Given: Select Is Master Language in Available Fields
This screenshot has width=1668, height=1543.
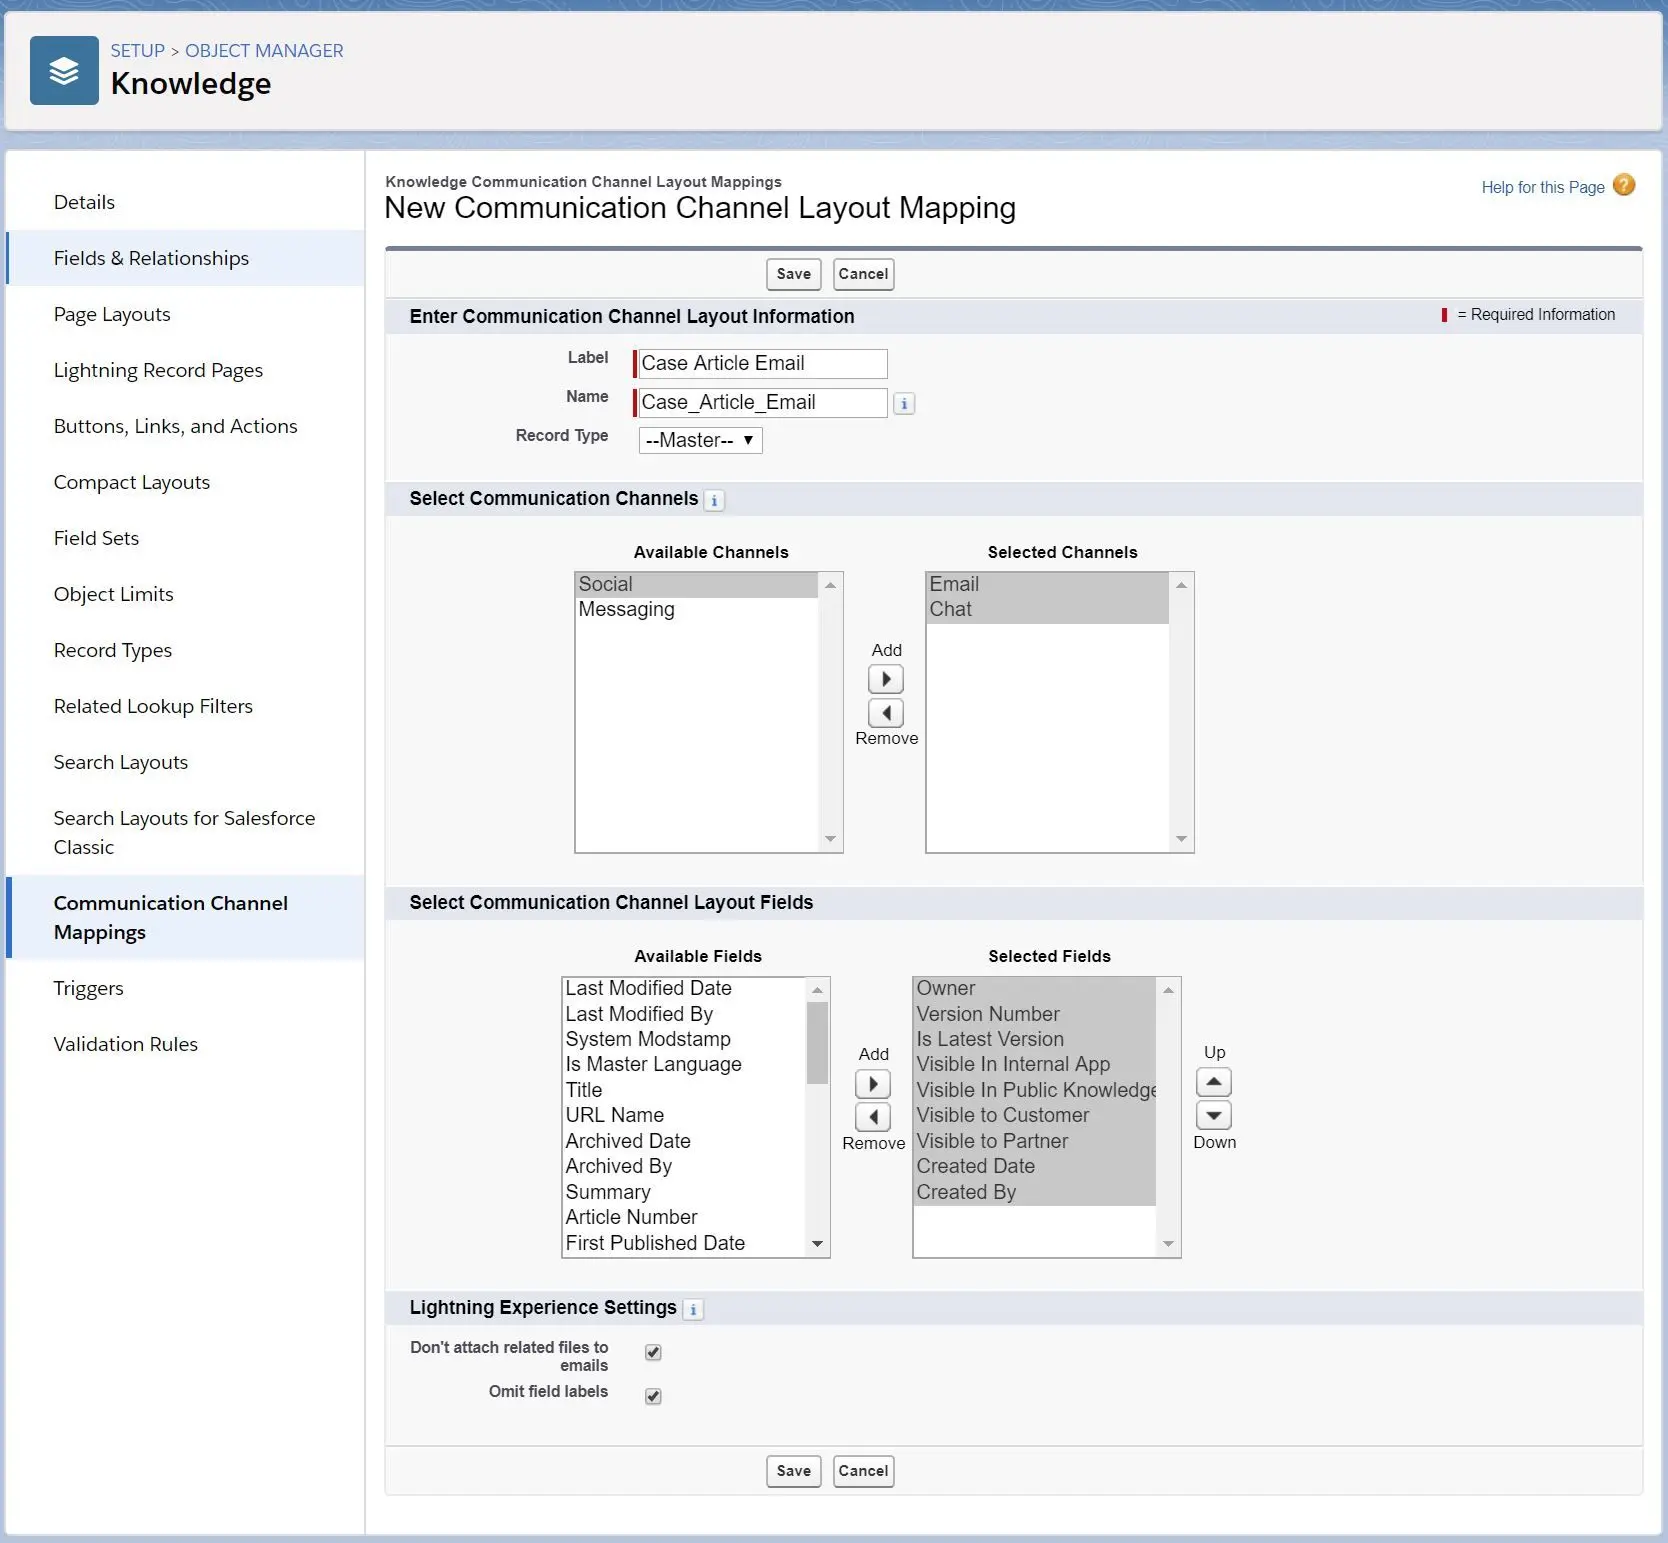Looking at the screenshot, I should (x=684, y=1064).
